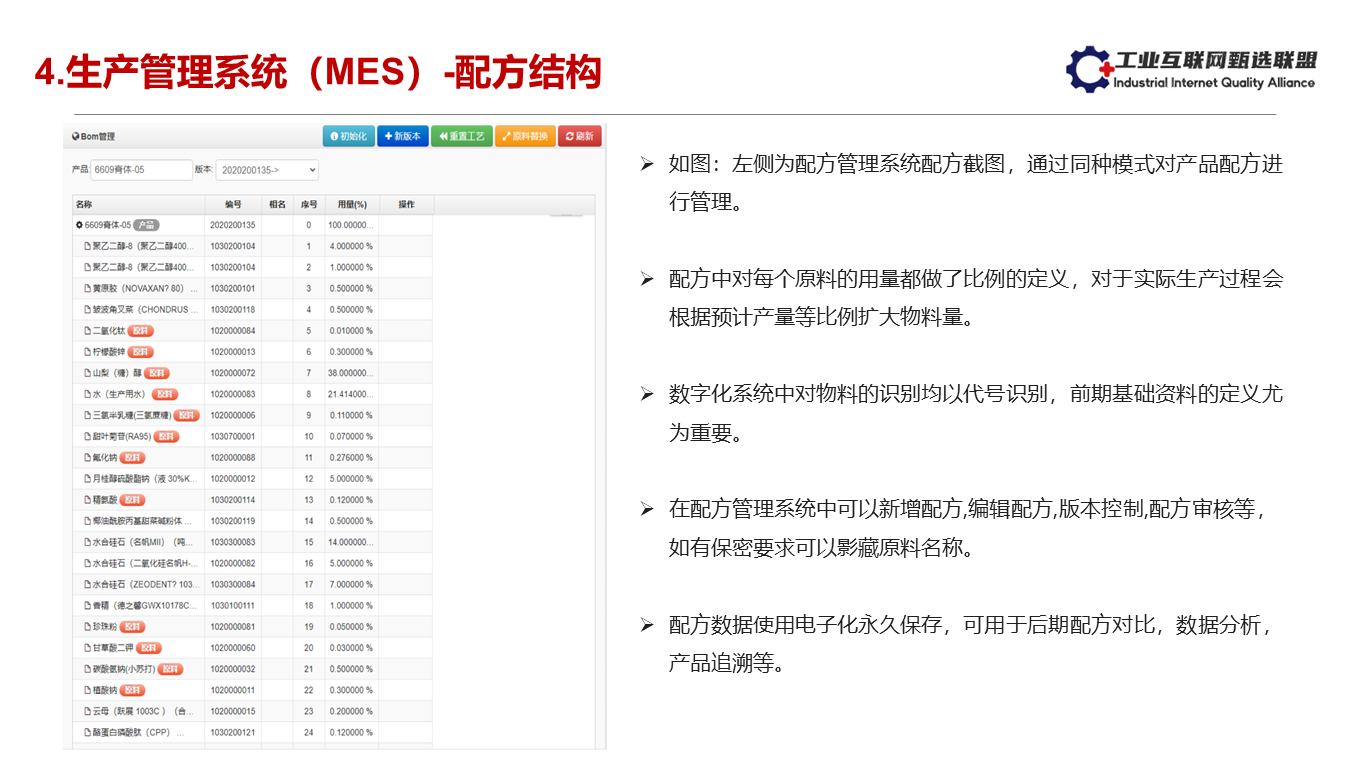Click file icon of 碳酸氢钠(小苏打) row

pos(88,669)
